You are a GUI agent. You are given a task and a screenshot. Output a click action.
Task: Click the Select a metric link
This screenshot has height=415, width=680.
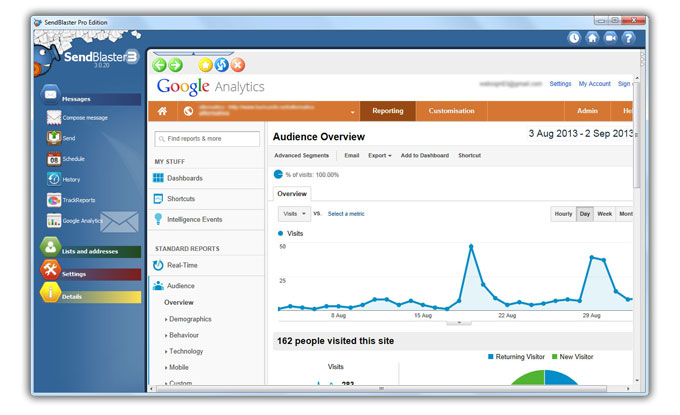[x=346, y=214]
